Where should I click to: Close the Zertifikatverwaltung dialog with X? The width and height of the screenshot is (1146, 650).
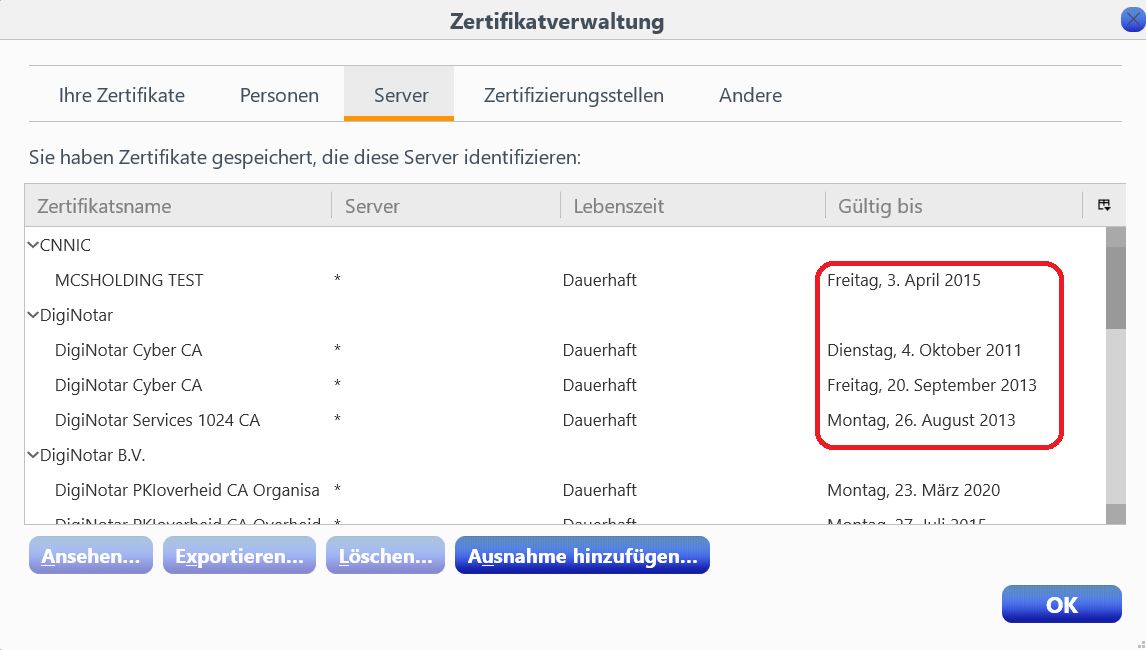[1133, 19]
